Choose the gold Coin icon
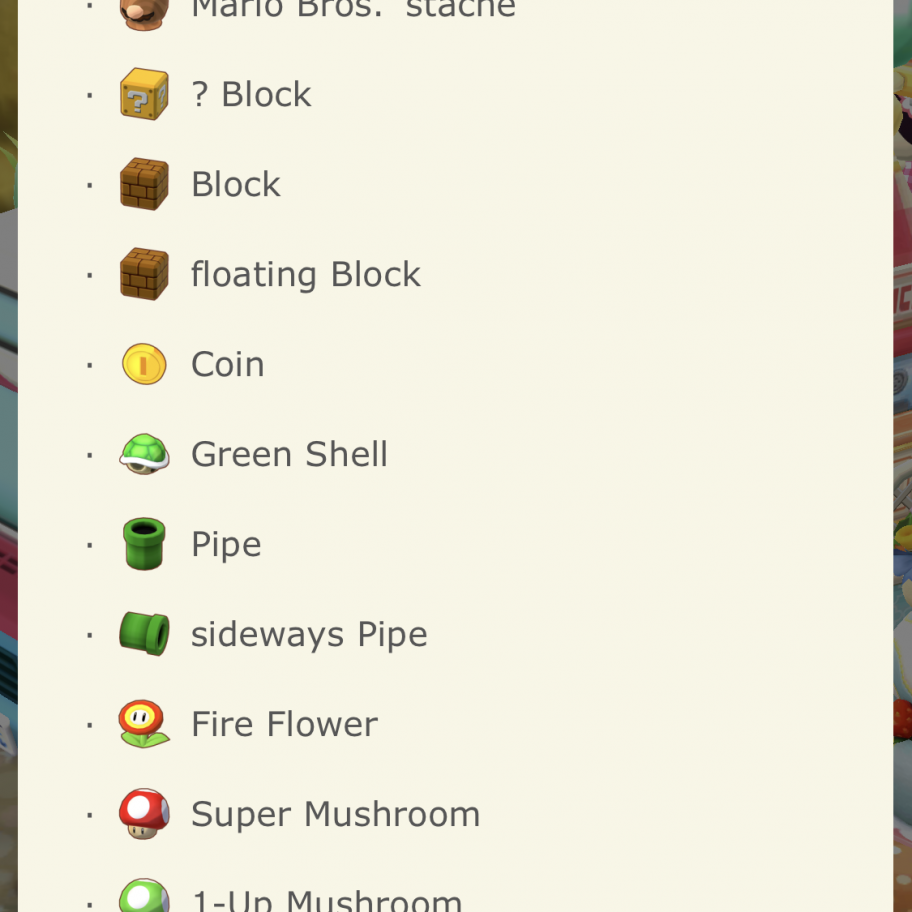 [144, 364]
